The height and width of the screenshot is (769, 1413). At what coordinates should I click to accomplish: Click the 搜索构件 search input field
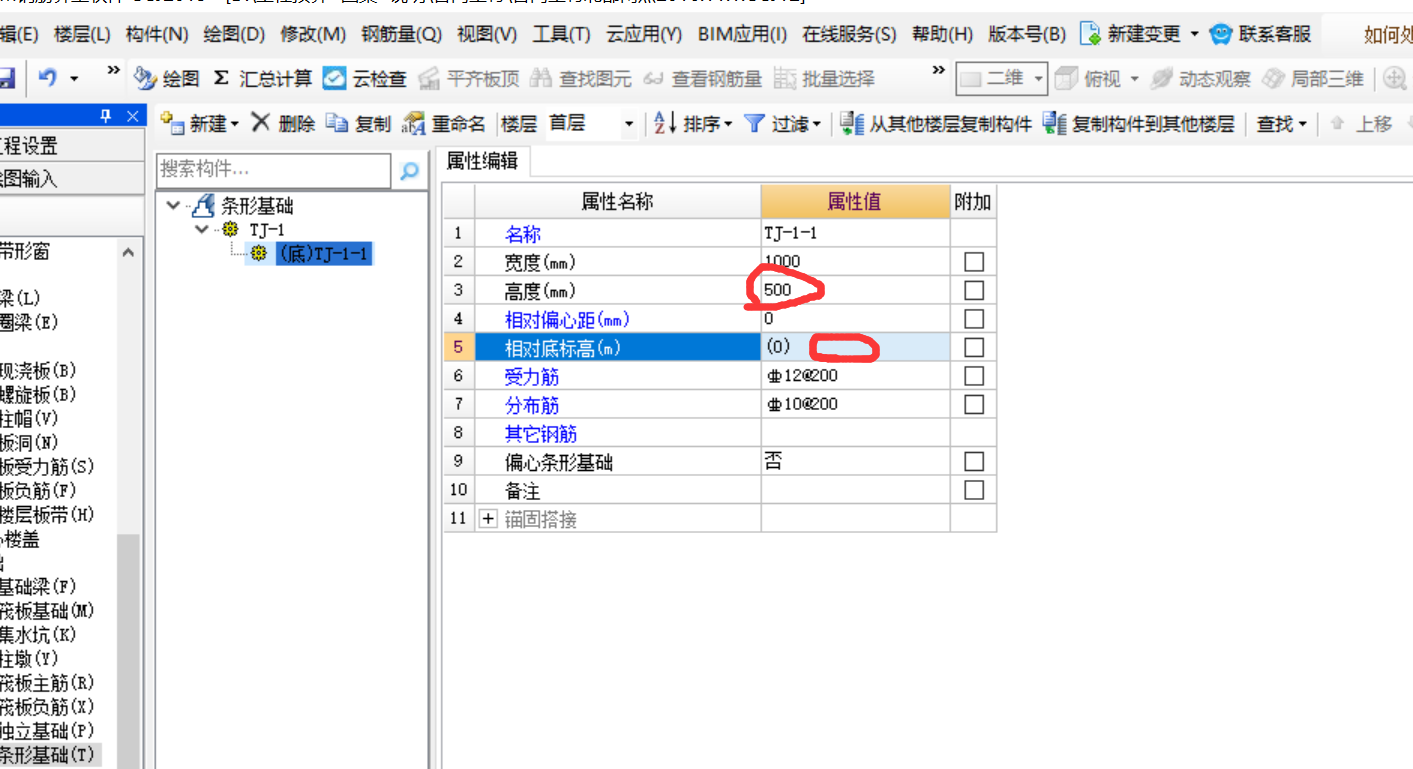coord(273,171)
